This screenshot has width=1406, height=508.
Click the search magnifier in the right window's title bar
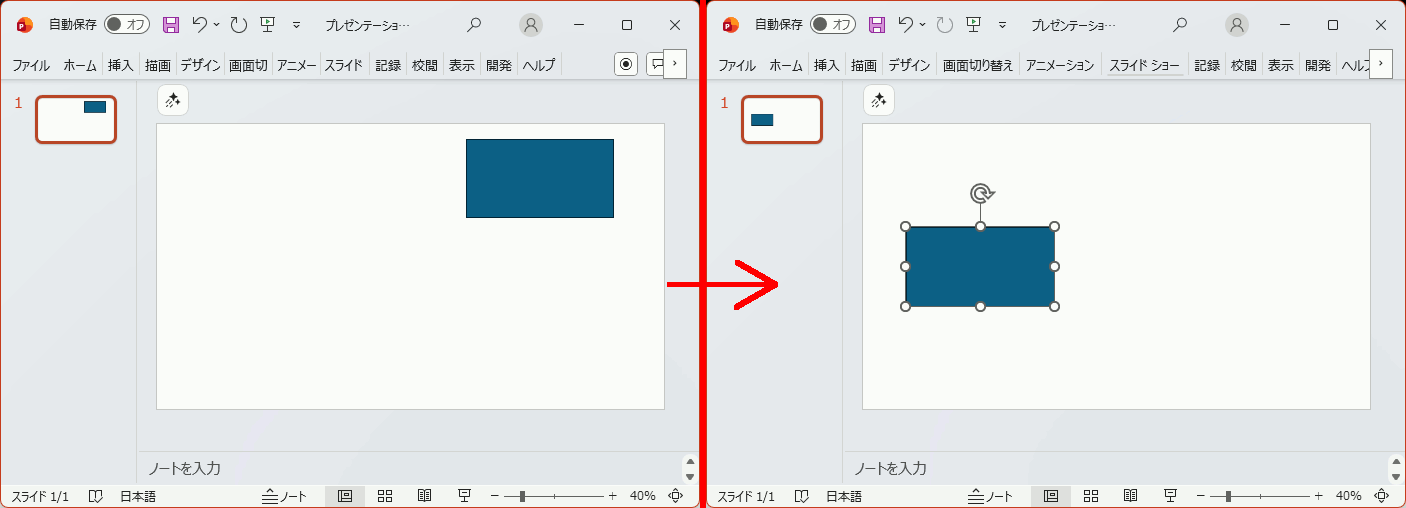[x=1180, y=25]
